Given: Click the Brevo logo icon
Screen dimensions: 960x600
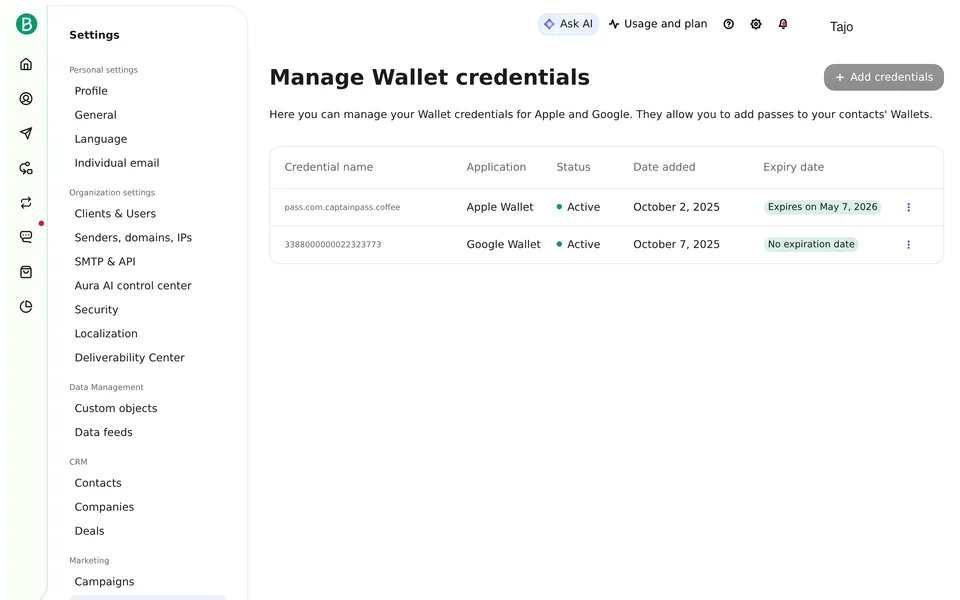Looking at the screenshot, I should point(26,24).
